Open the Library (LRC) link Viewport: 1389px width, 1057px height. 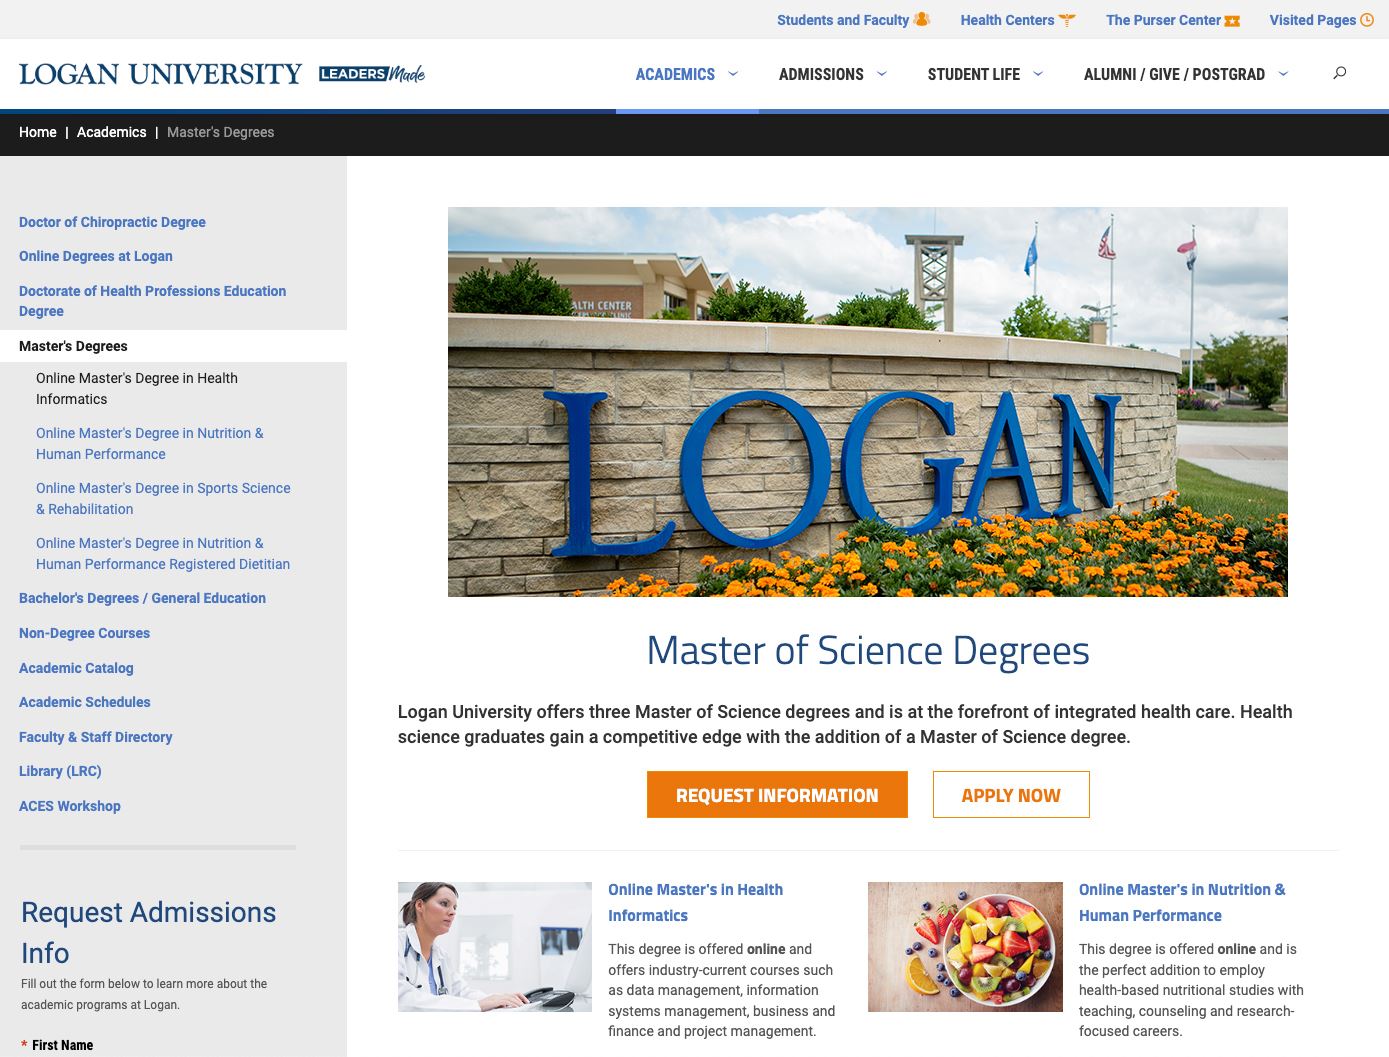click(60, 771)
